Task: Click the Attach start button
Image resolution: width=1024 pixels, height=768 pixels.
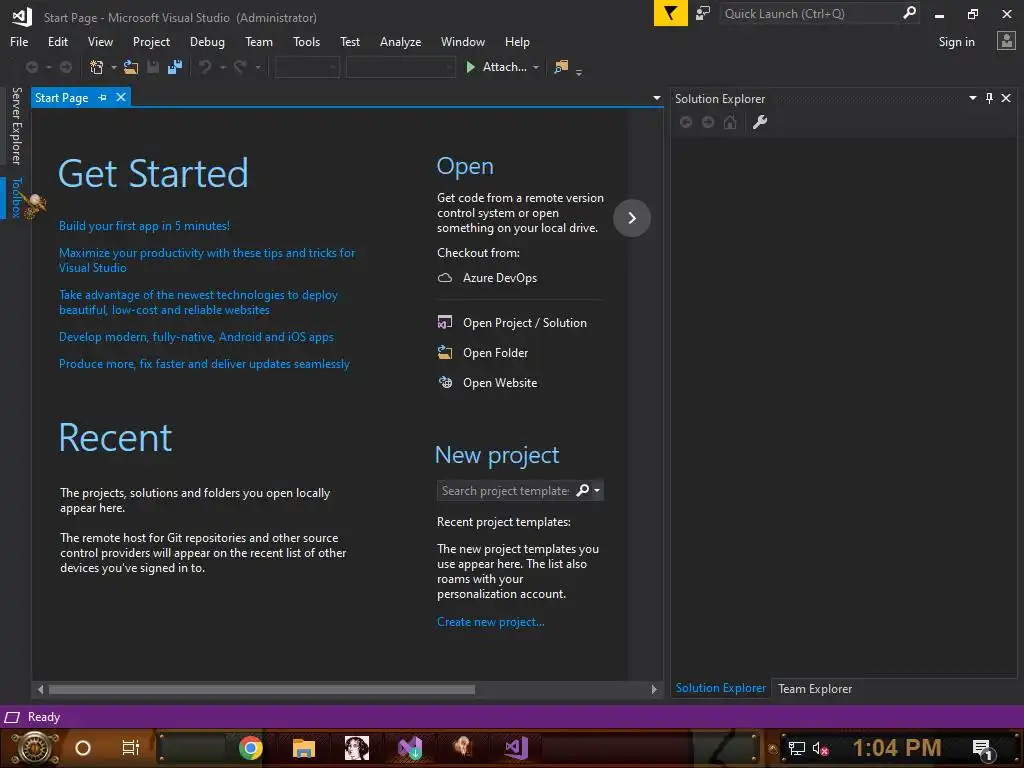Action: [x=497, y=67]
